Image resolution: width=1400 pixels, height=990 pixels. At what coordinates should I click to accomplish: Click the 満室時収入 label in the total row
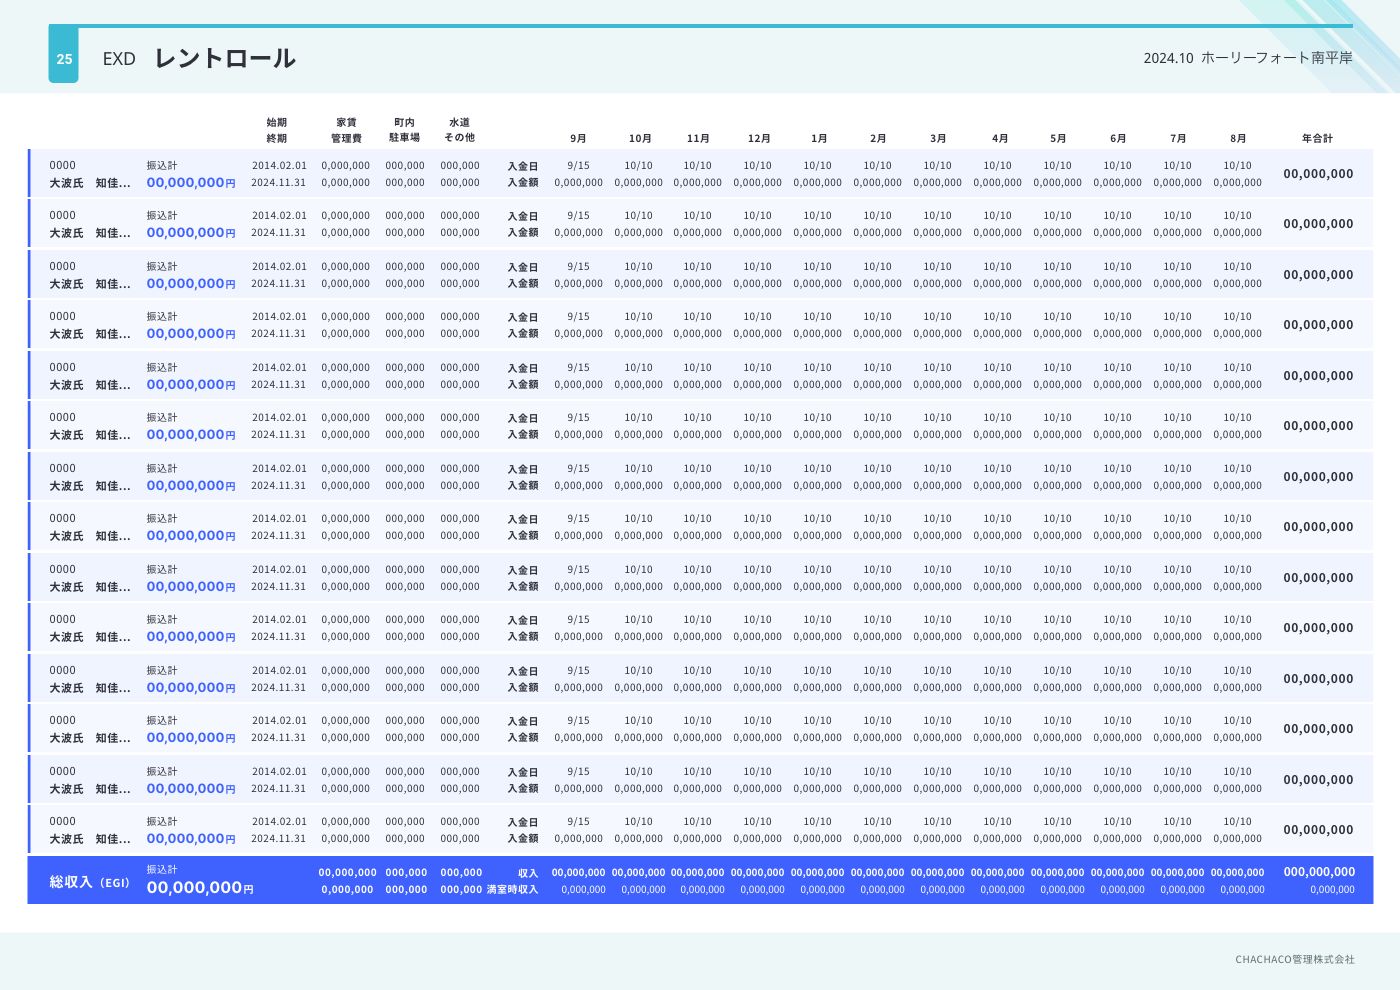(512, 889)
